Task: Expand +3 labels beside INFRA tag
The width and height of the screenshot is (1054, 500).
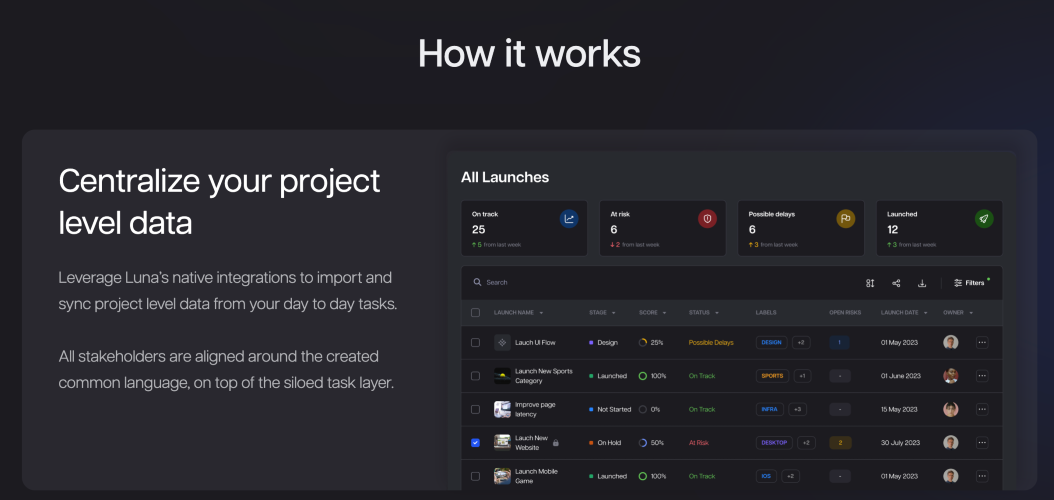Action: click(x=798, y=409)
